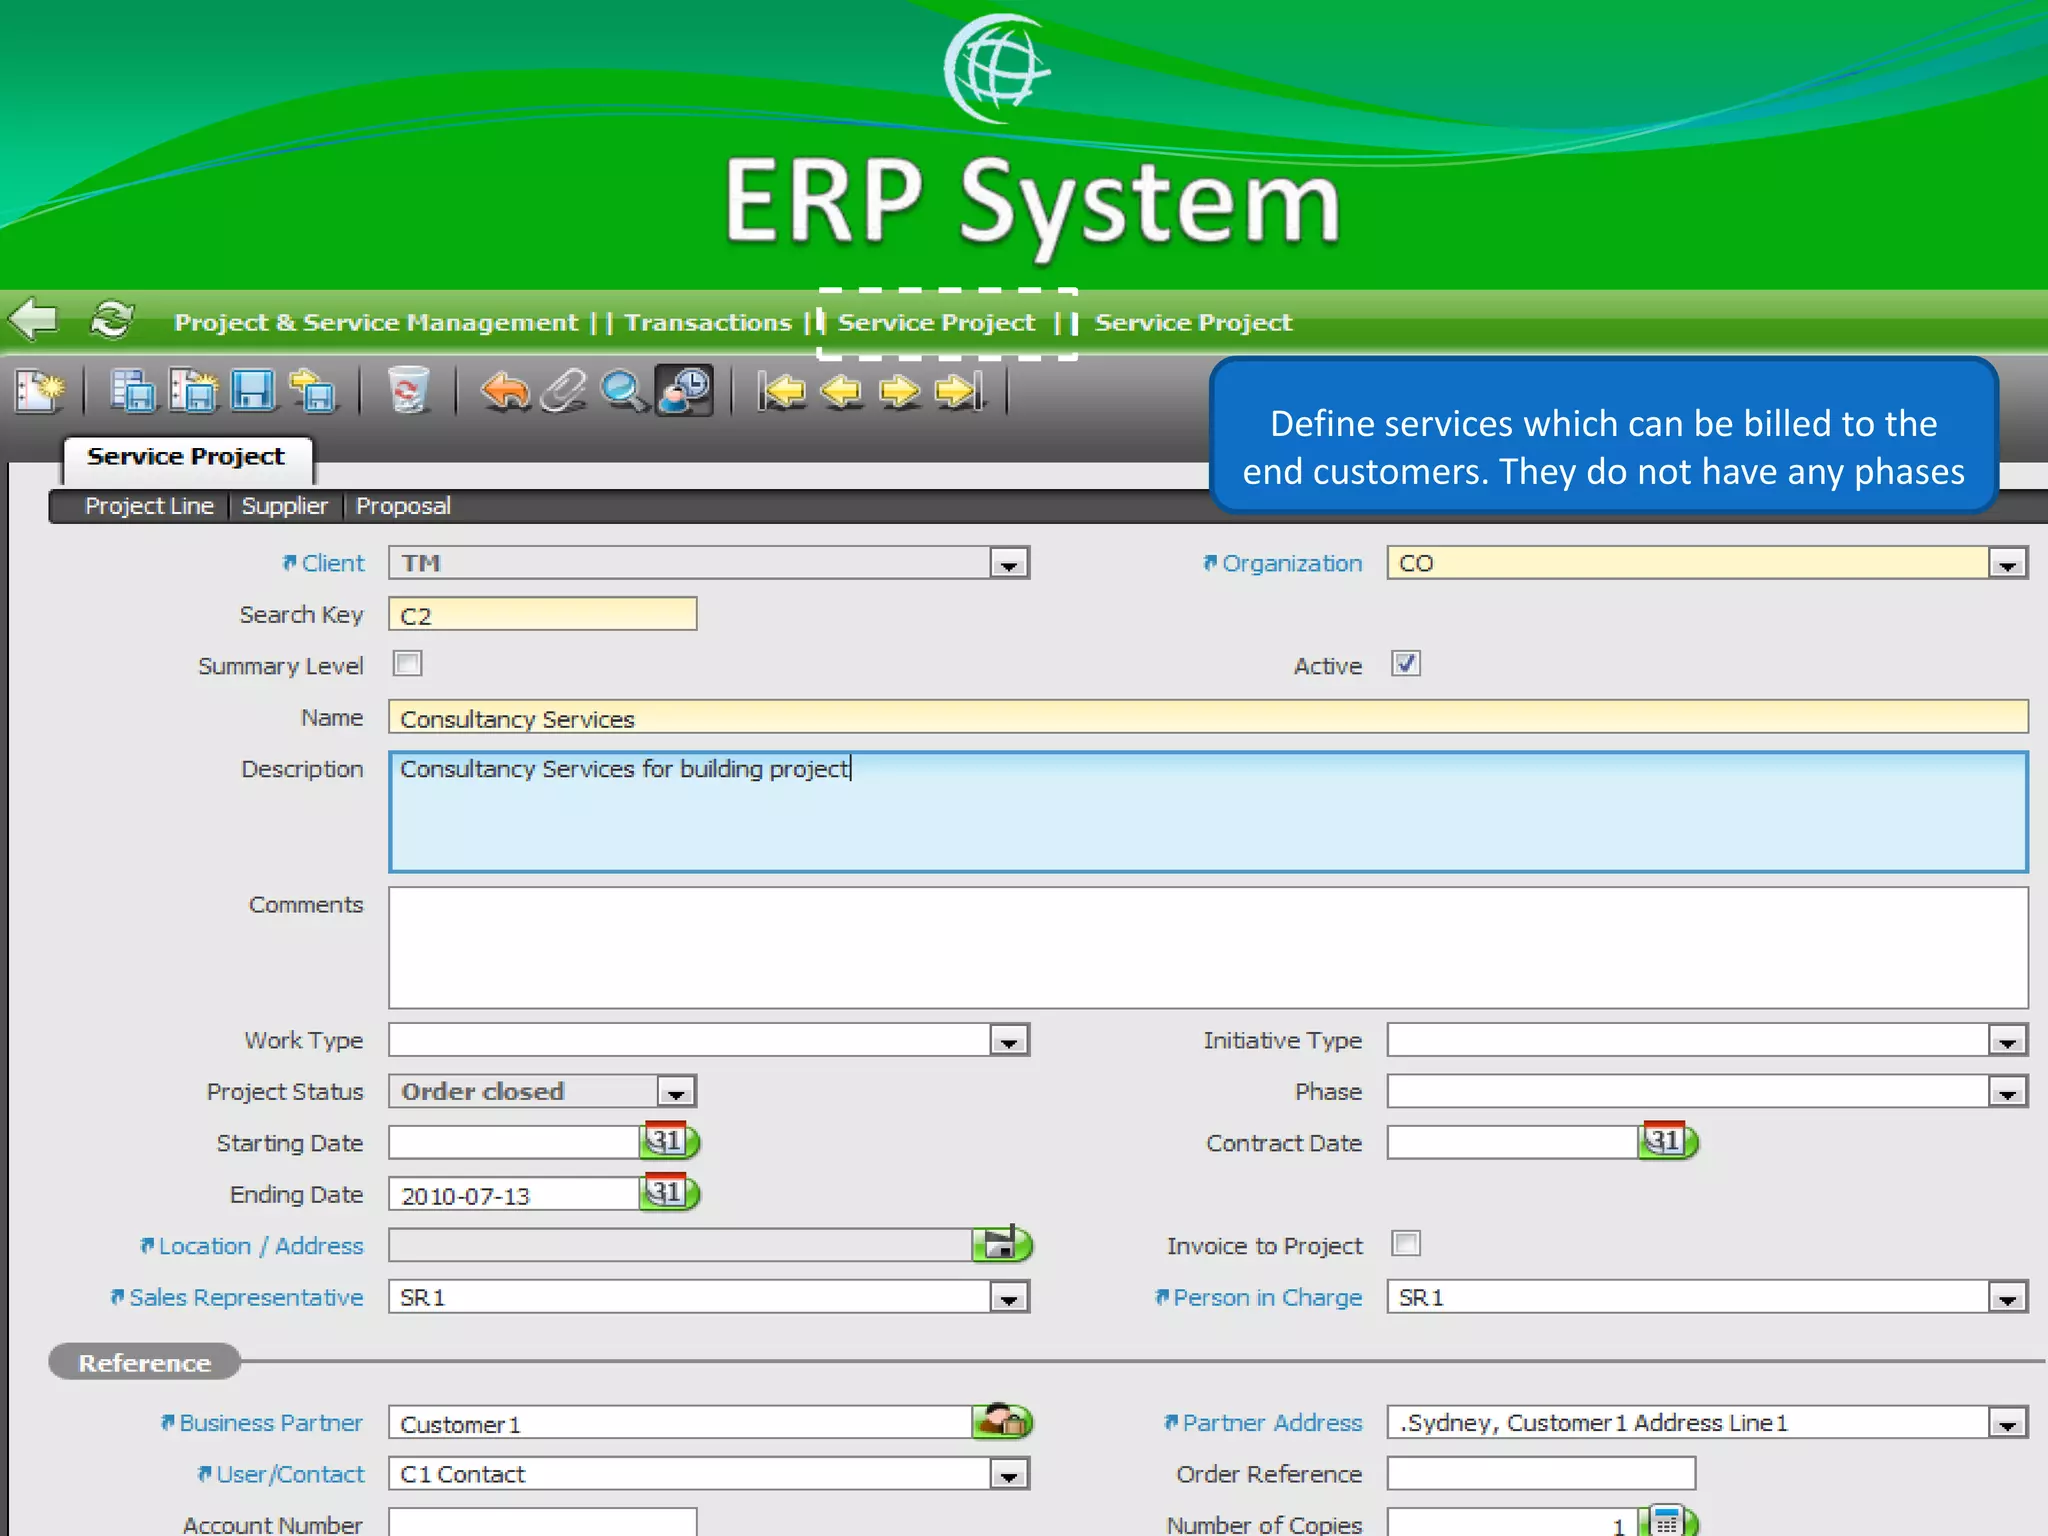This screenshot has height=1536, width=2048.
Task: Toggle the Summary Level checkbox
Action: click(408, 664)
